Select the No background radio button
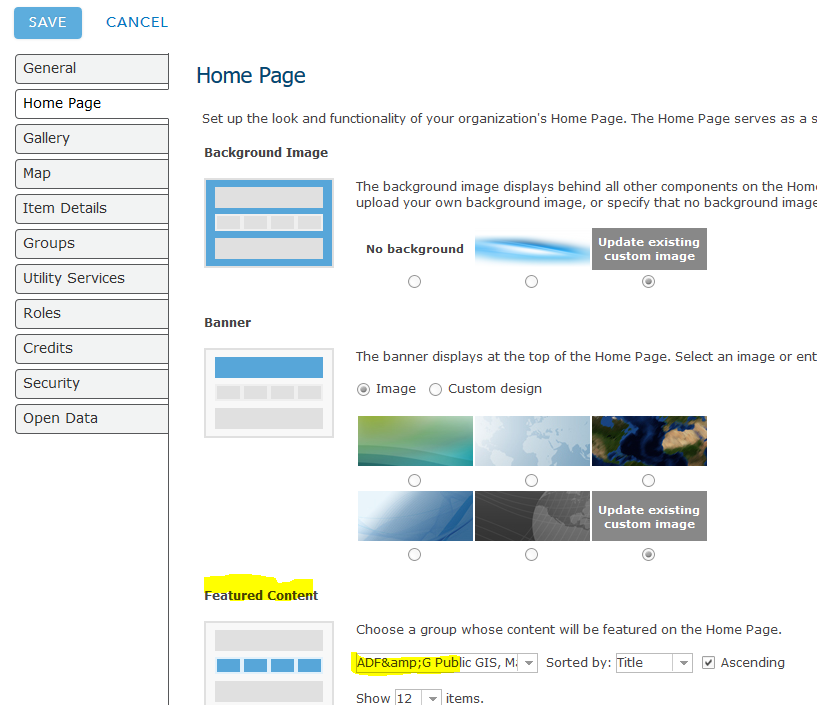Screen dimensions: 817x705 click(x=414, y=281)
